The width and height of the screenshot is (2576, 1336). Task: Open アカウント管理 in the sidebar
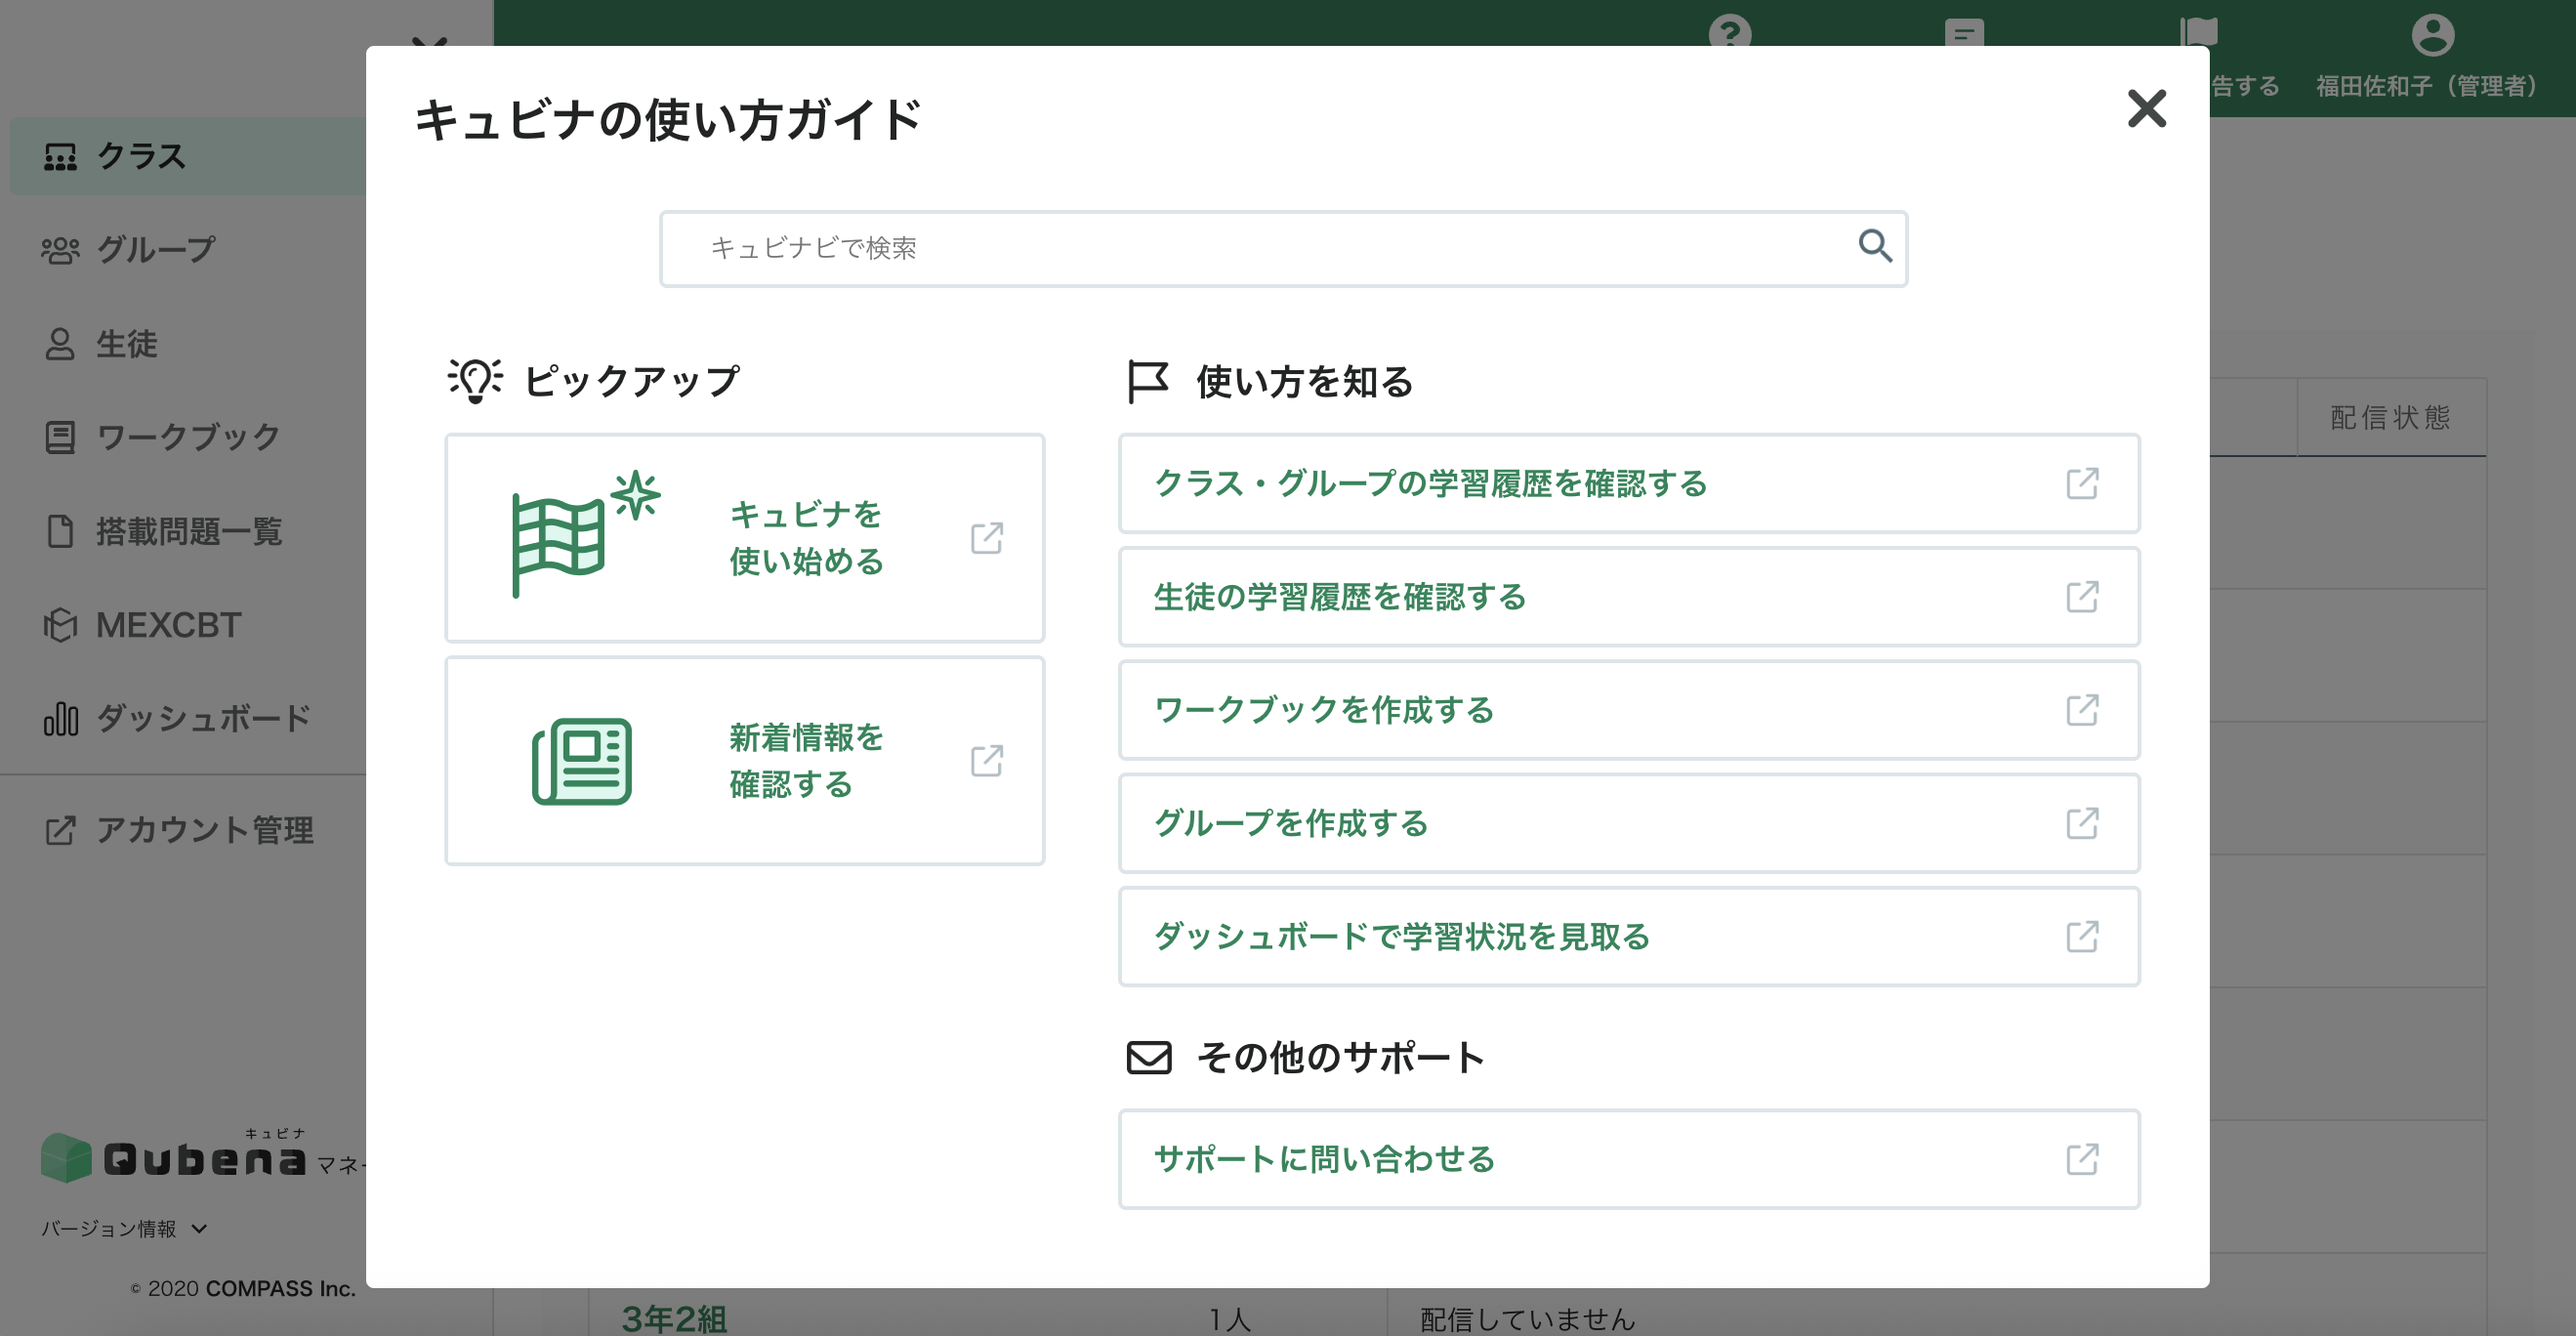pyautogui.click(x=188, y=830)
